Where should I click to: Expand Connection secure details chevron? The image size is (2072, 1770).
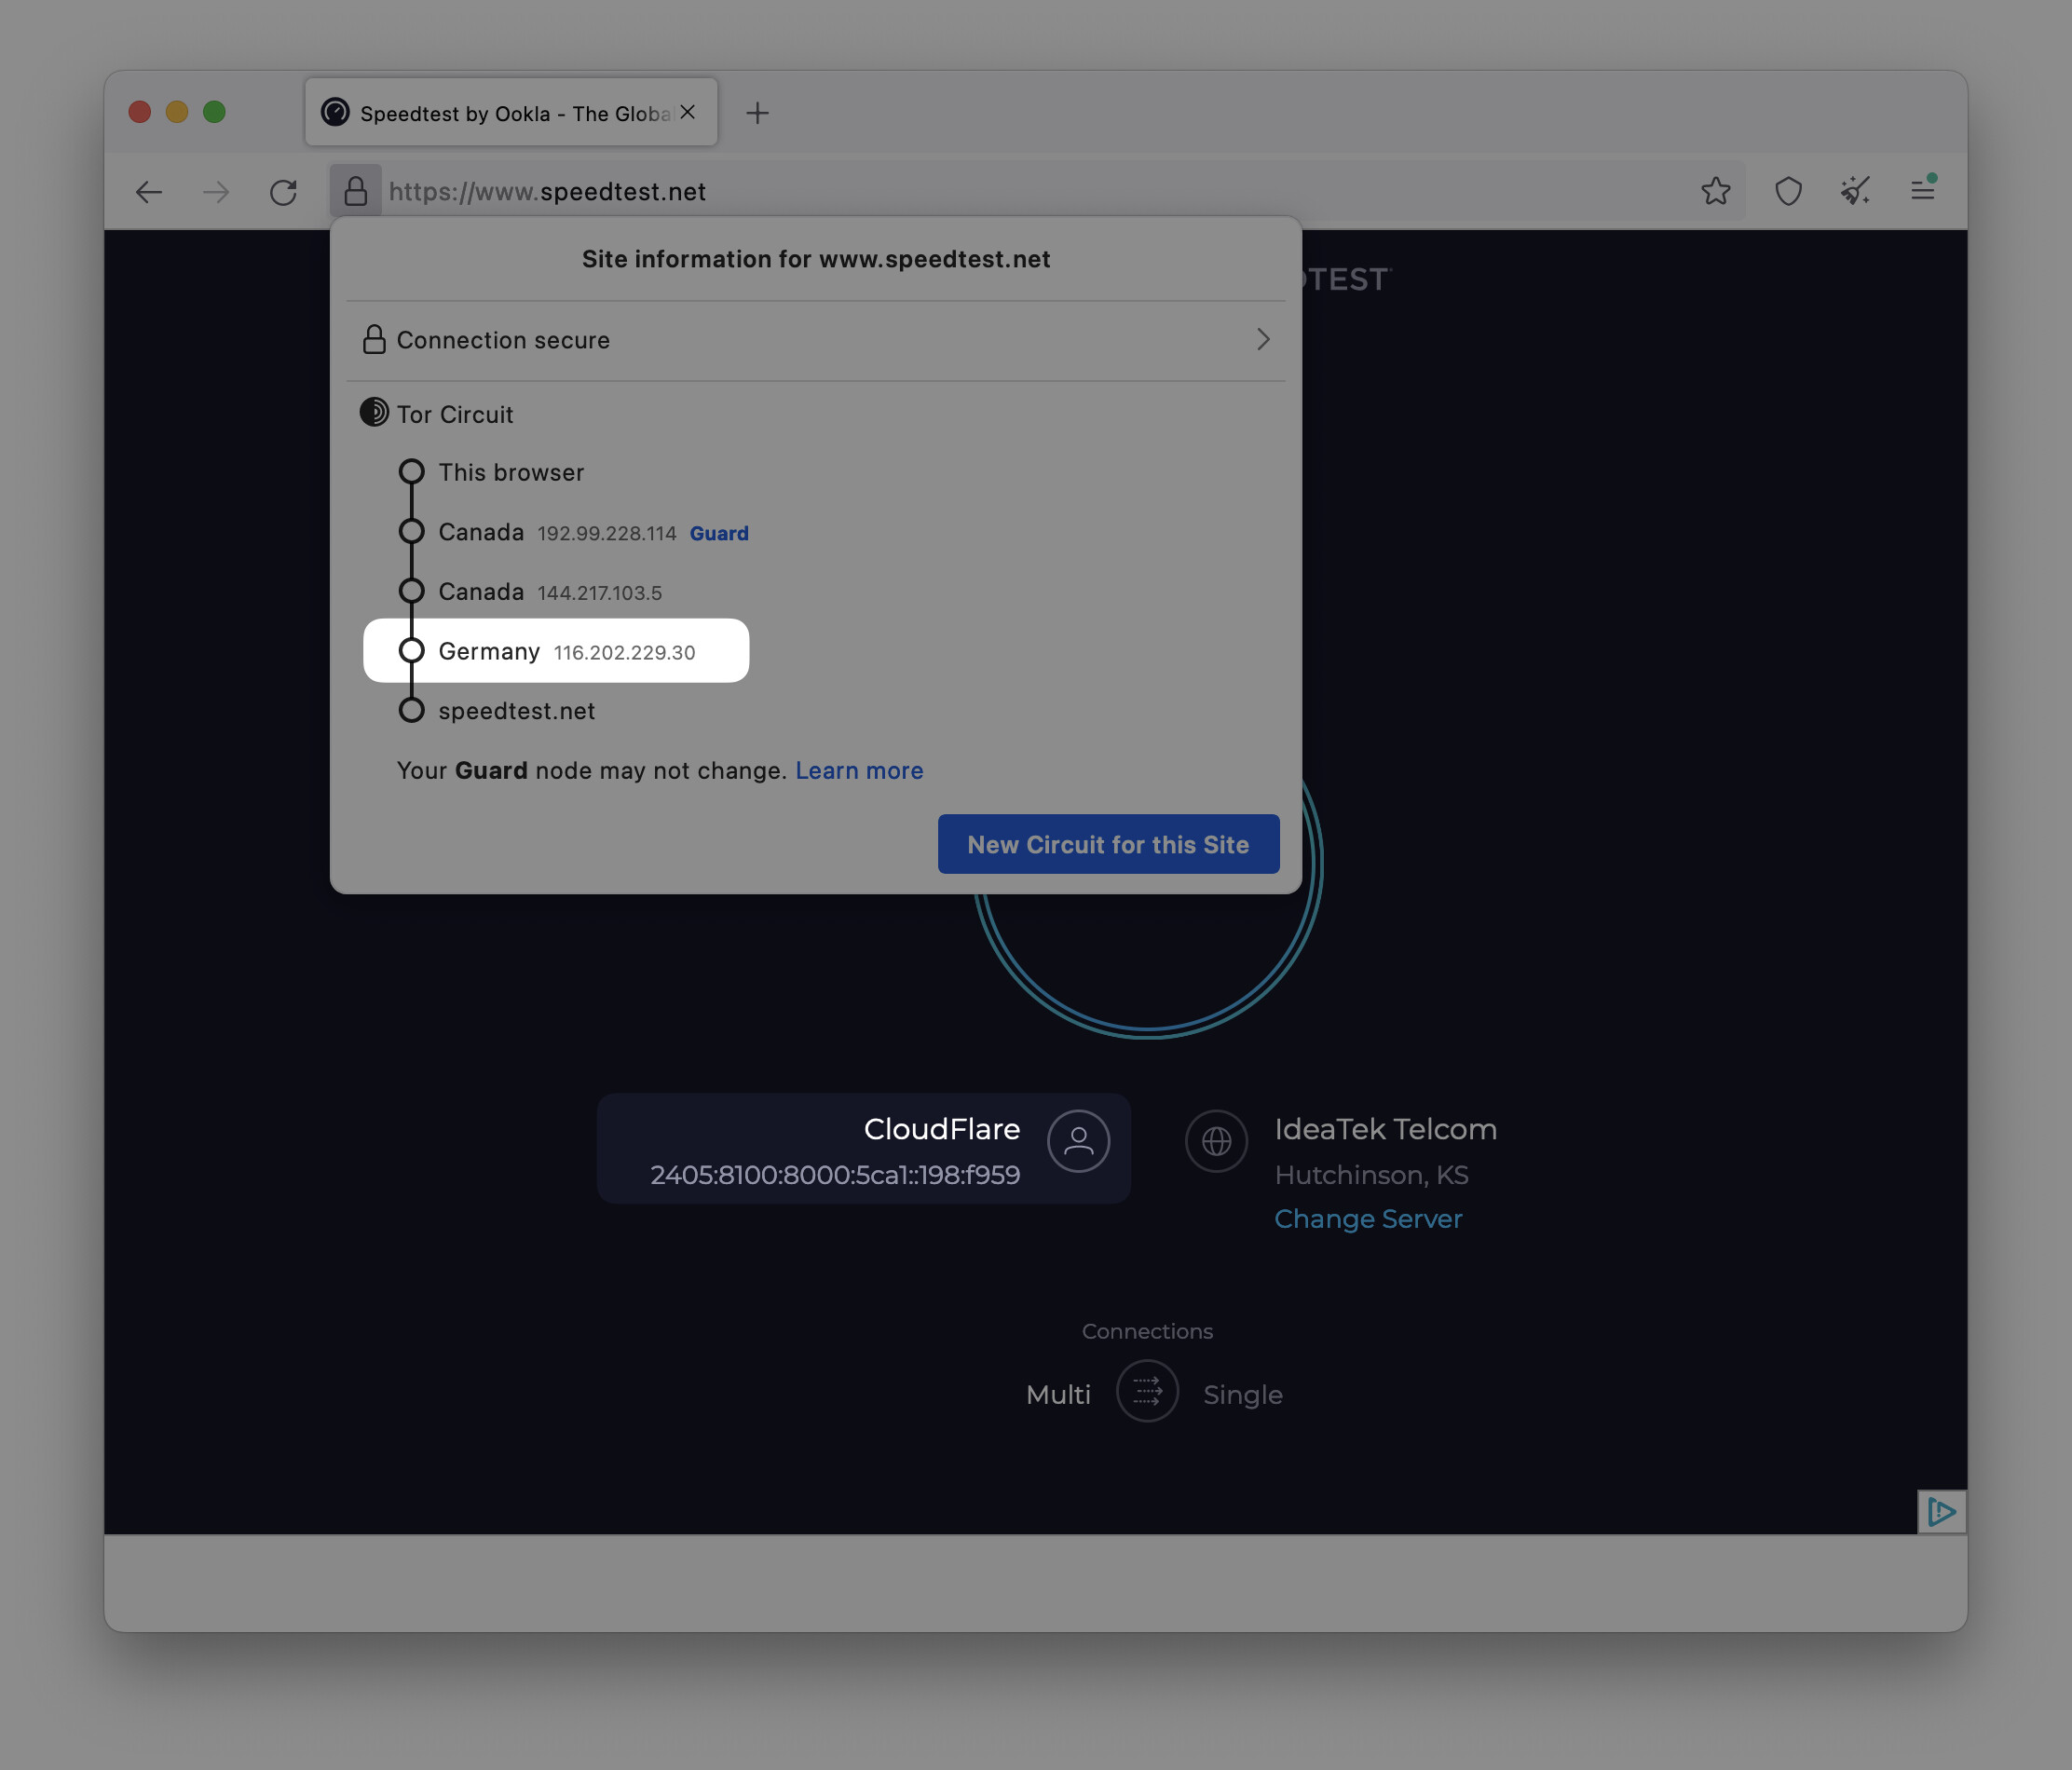pyautogui.click(x=1263, y=340)
